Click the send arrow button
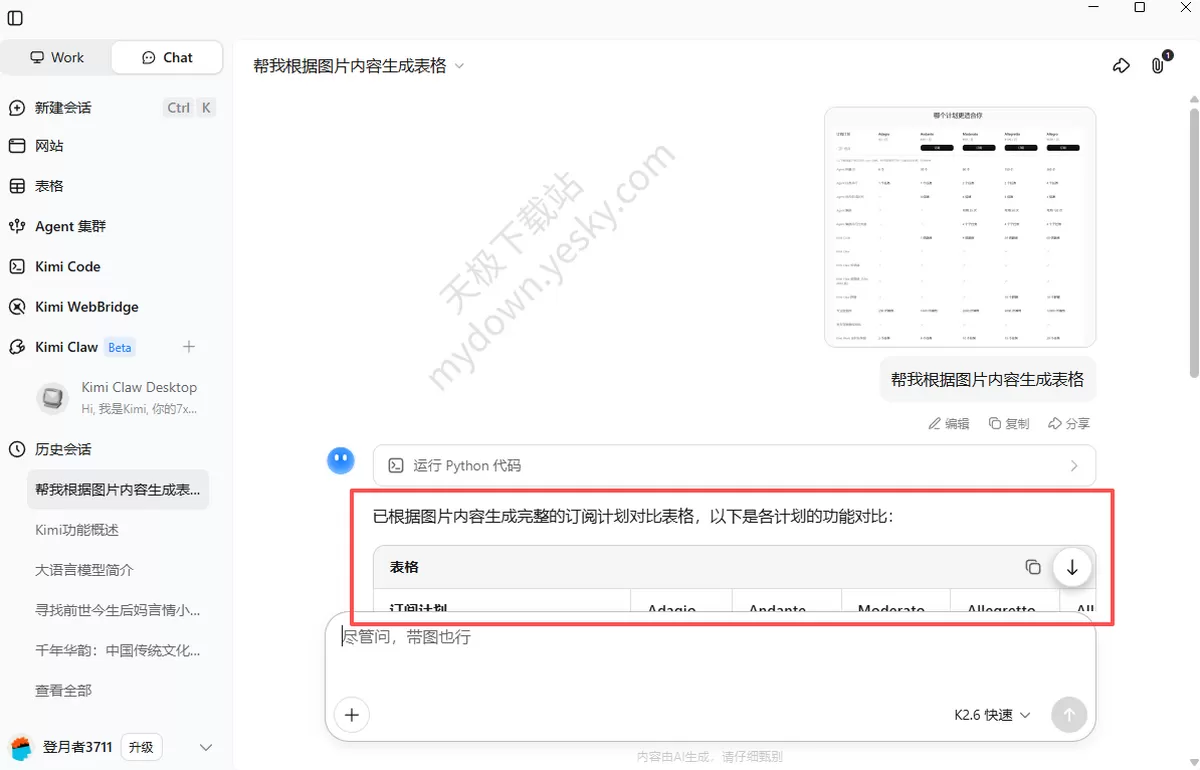The image size is (1200, 770). [1069, 715]
